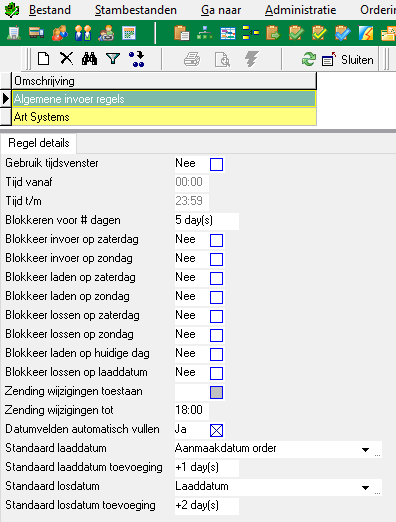Click the Sluiten button
This screenshot has width=396, height=522.
pos(348,60)
